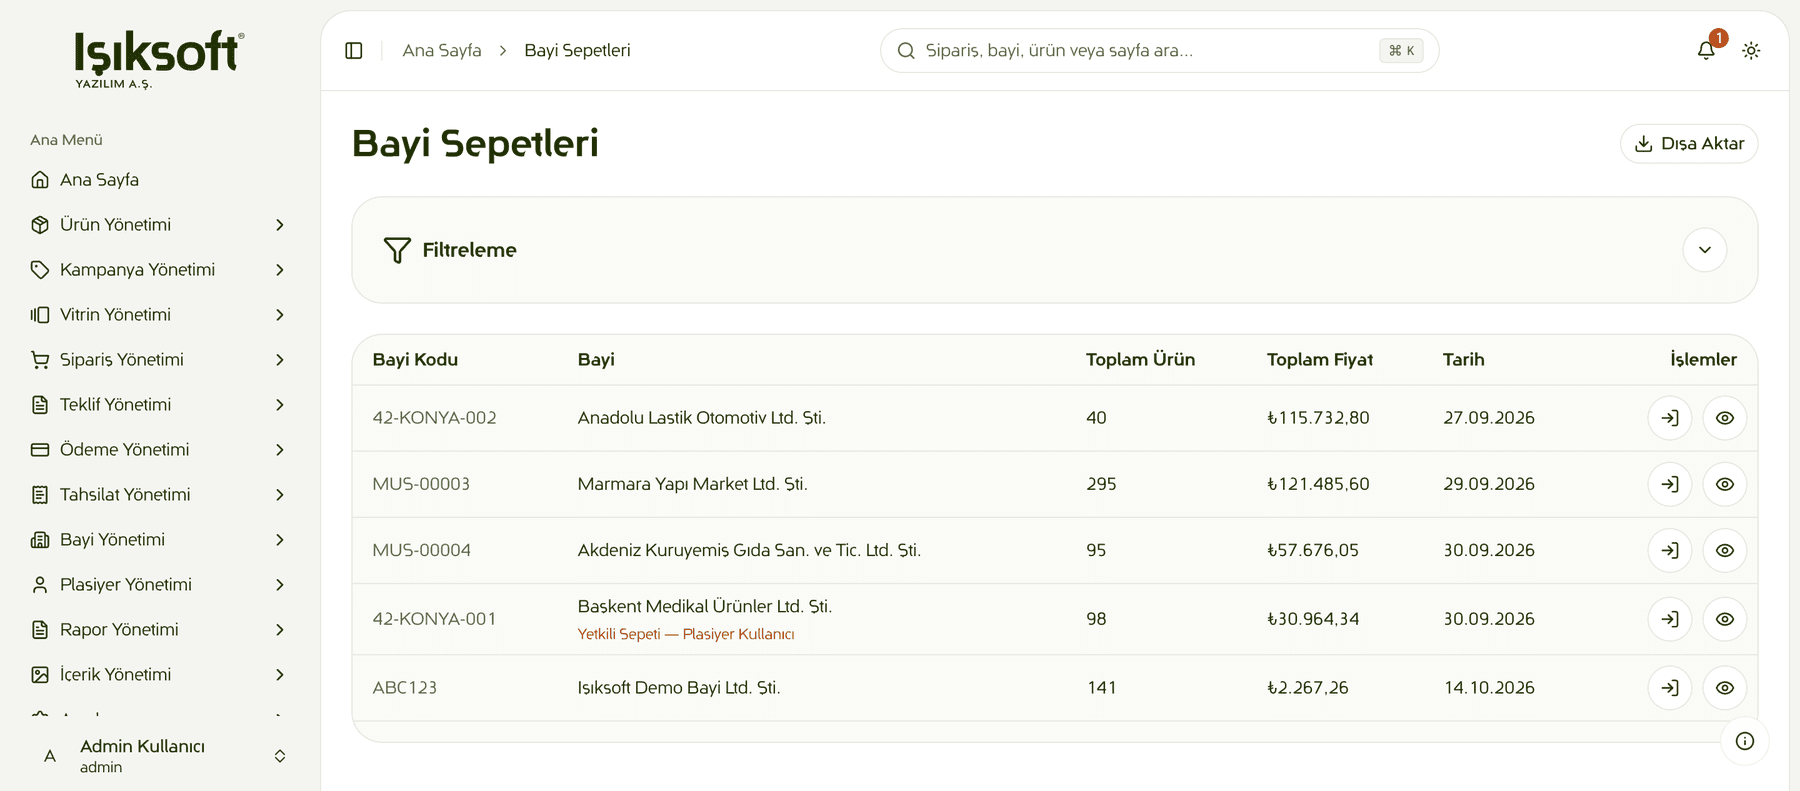Screen dimensions: 1800x791
Task: Expand Sipariş Yönetimi submenu
Action: click(280, 360)
